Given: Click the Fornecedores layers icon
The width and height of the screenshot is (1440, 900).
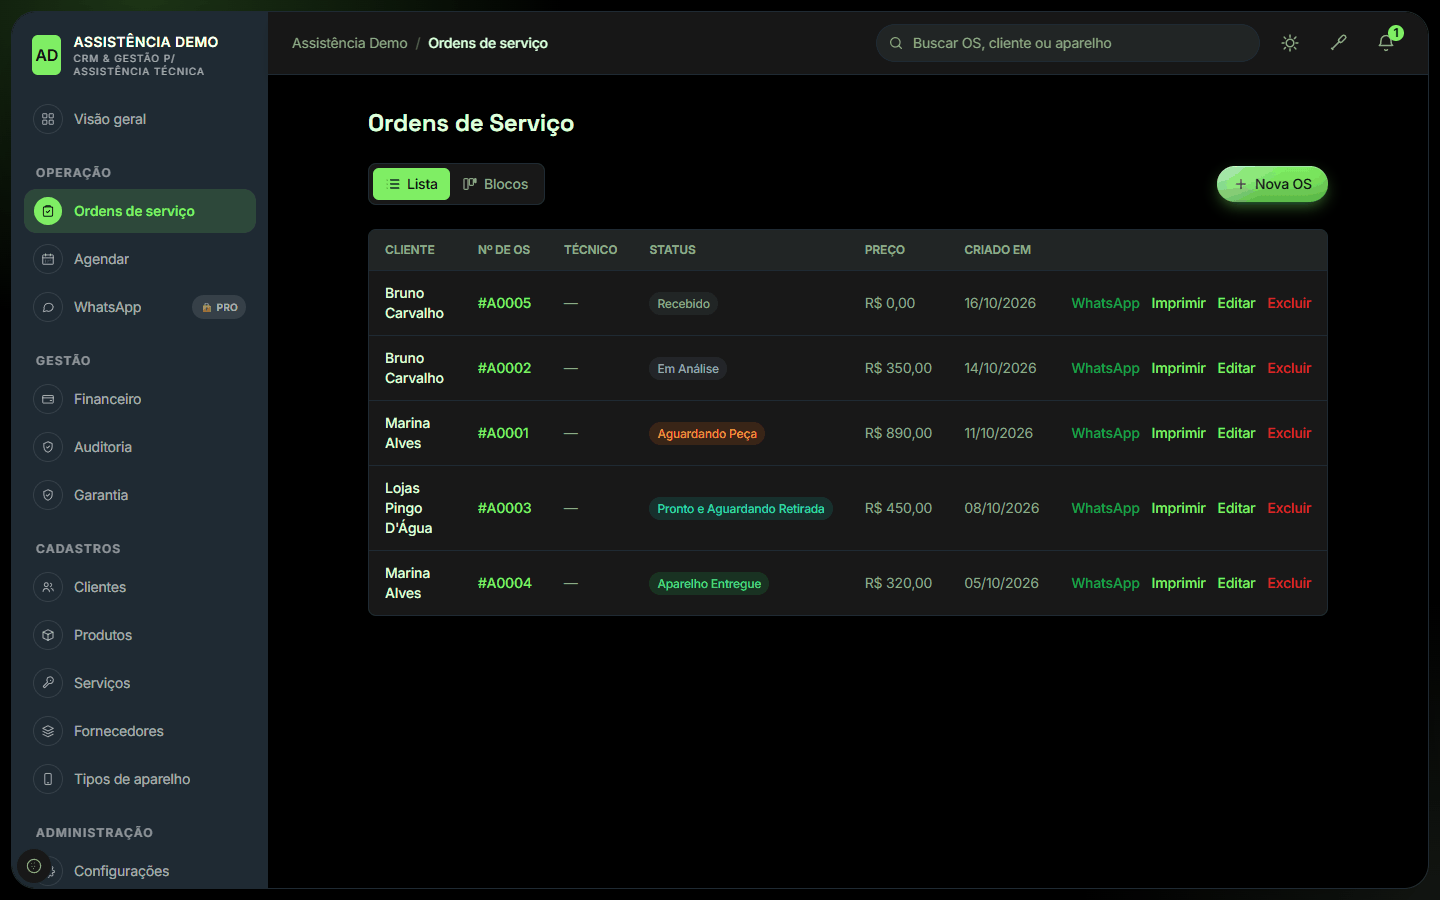Looking at the screenshot, I should pos(48,731).
